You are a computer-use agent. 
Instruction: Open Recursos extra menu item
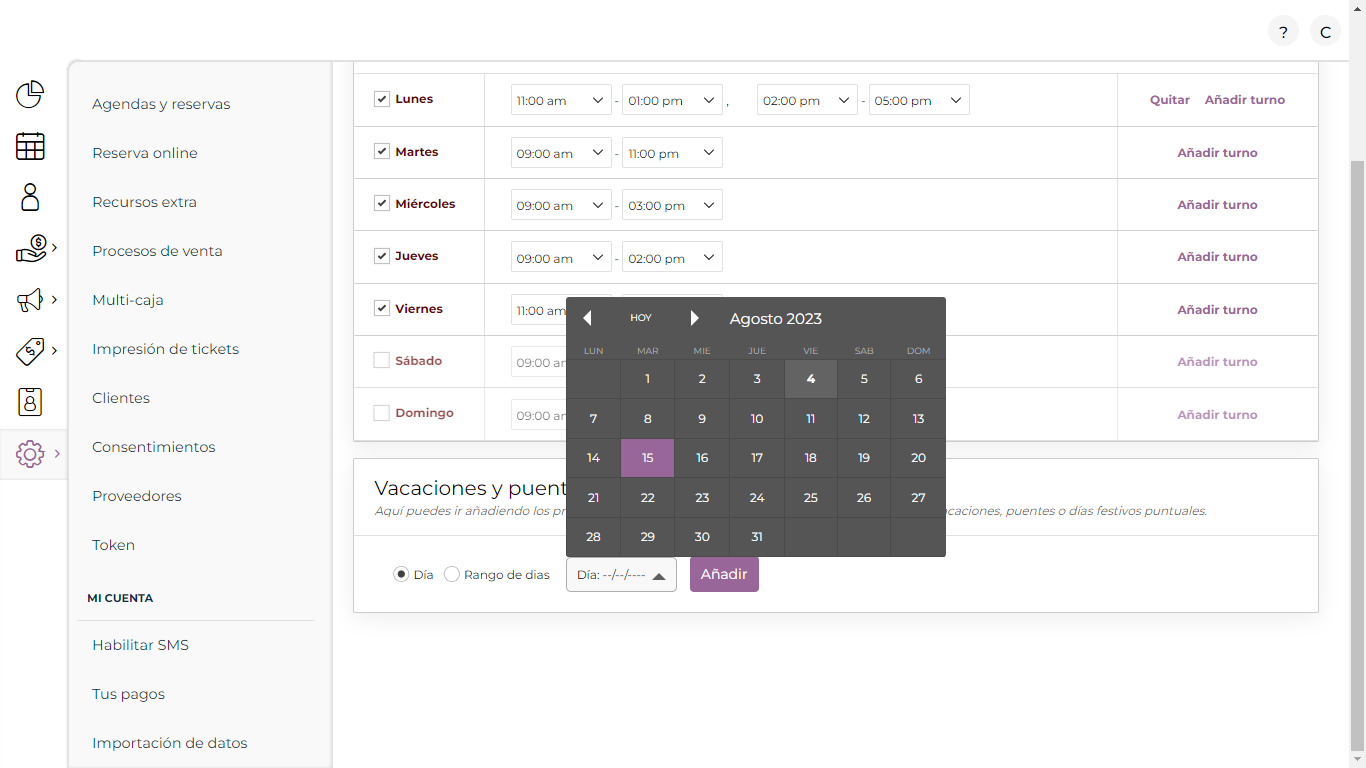[x=144, y=202]
